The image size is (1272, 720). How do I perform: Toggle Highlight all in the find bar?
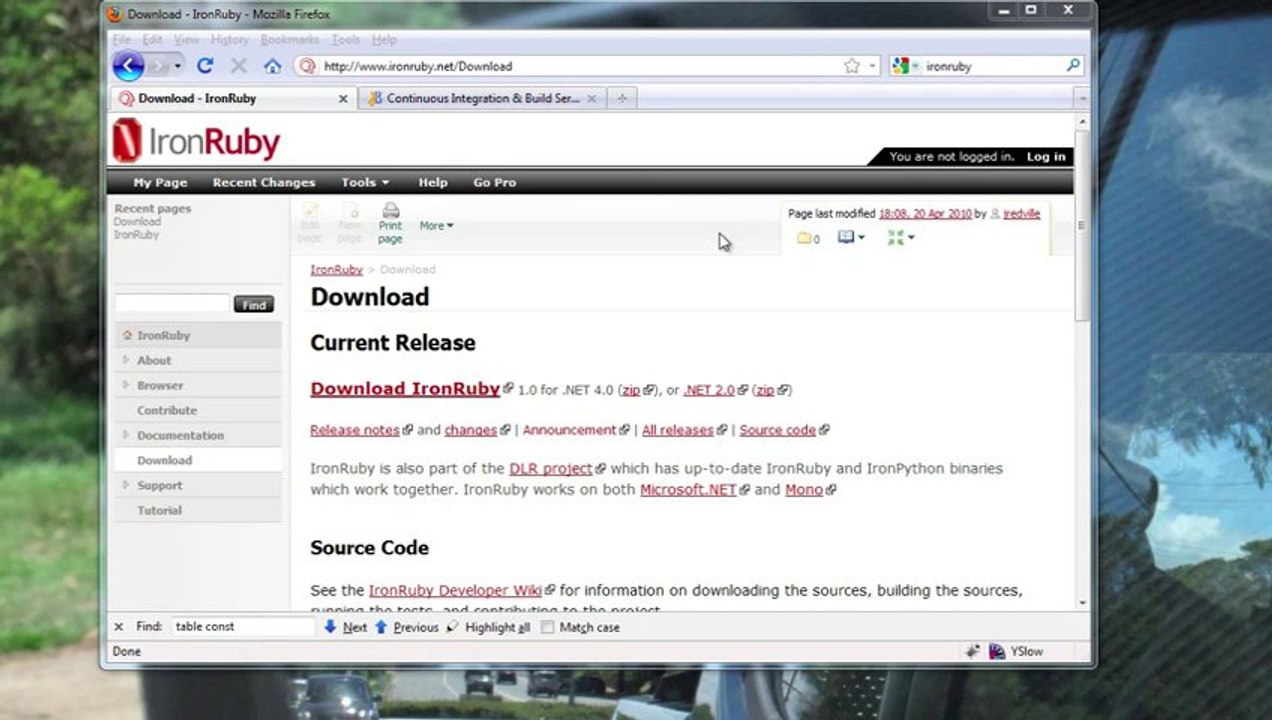(488, 627)
